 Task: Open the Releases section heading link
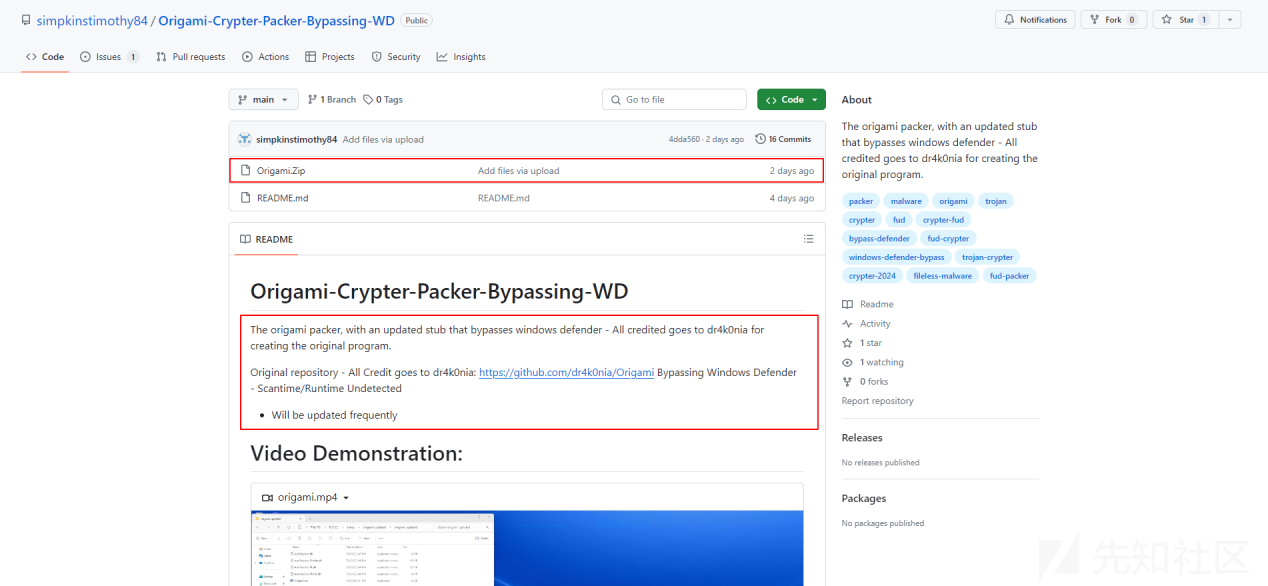[862, 438]
